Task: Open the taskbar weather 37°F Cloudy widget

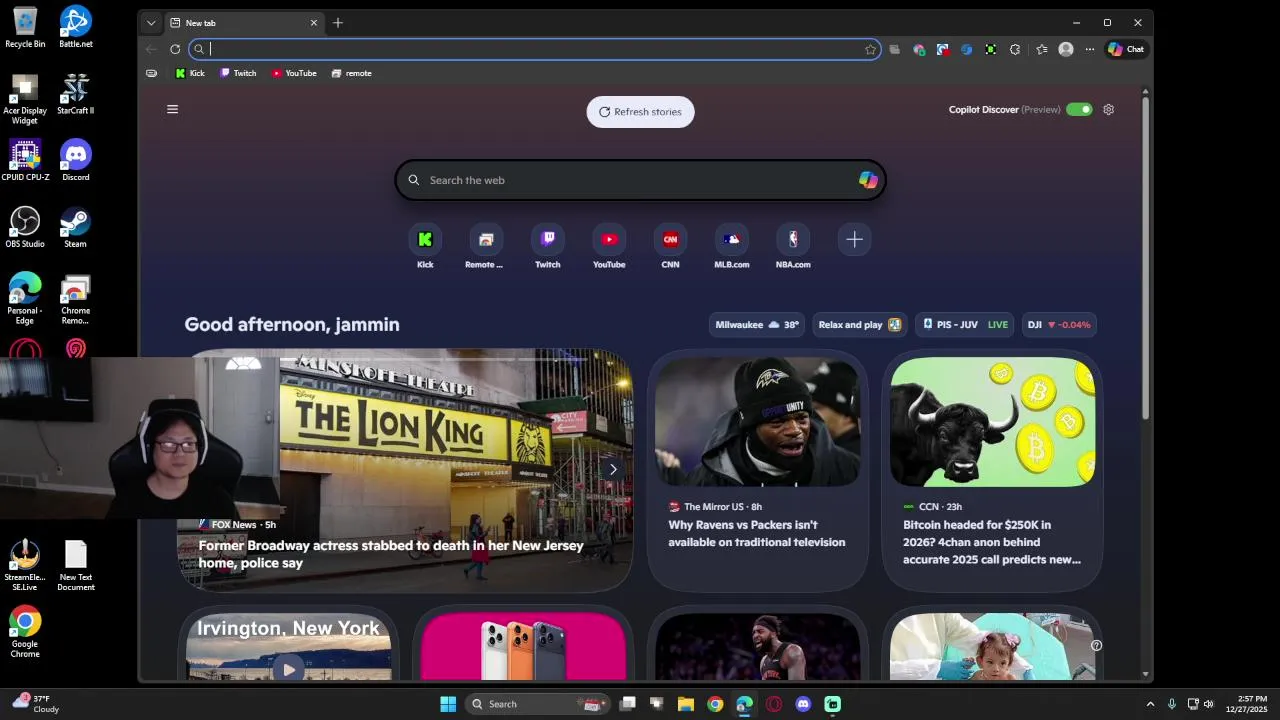Action: click(35, 704)
